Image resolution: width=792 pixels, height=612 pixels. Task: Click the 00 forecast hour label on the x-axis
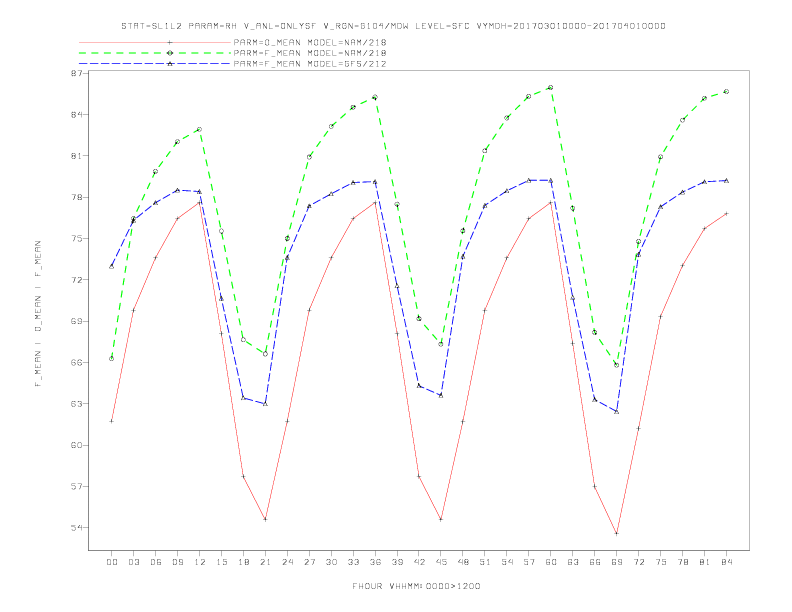(112, 562)
